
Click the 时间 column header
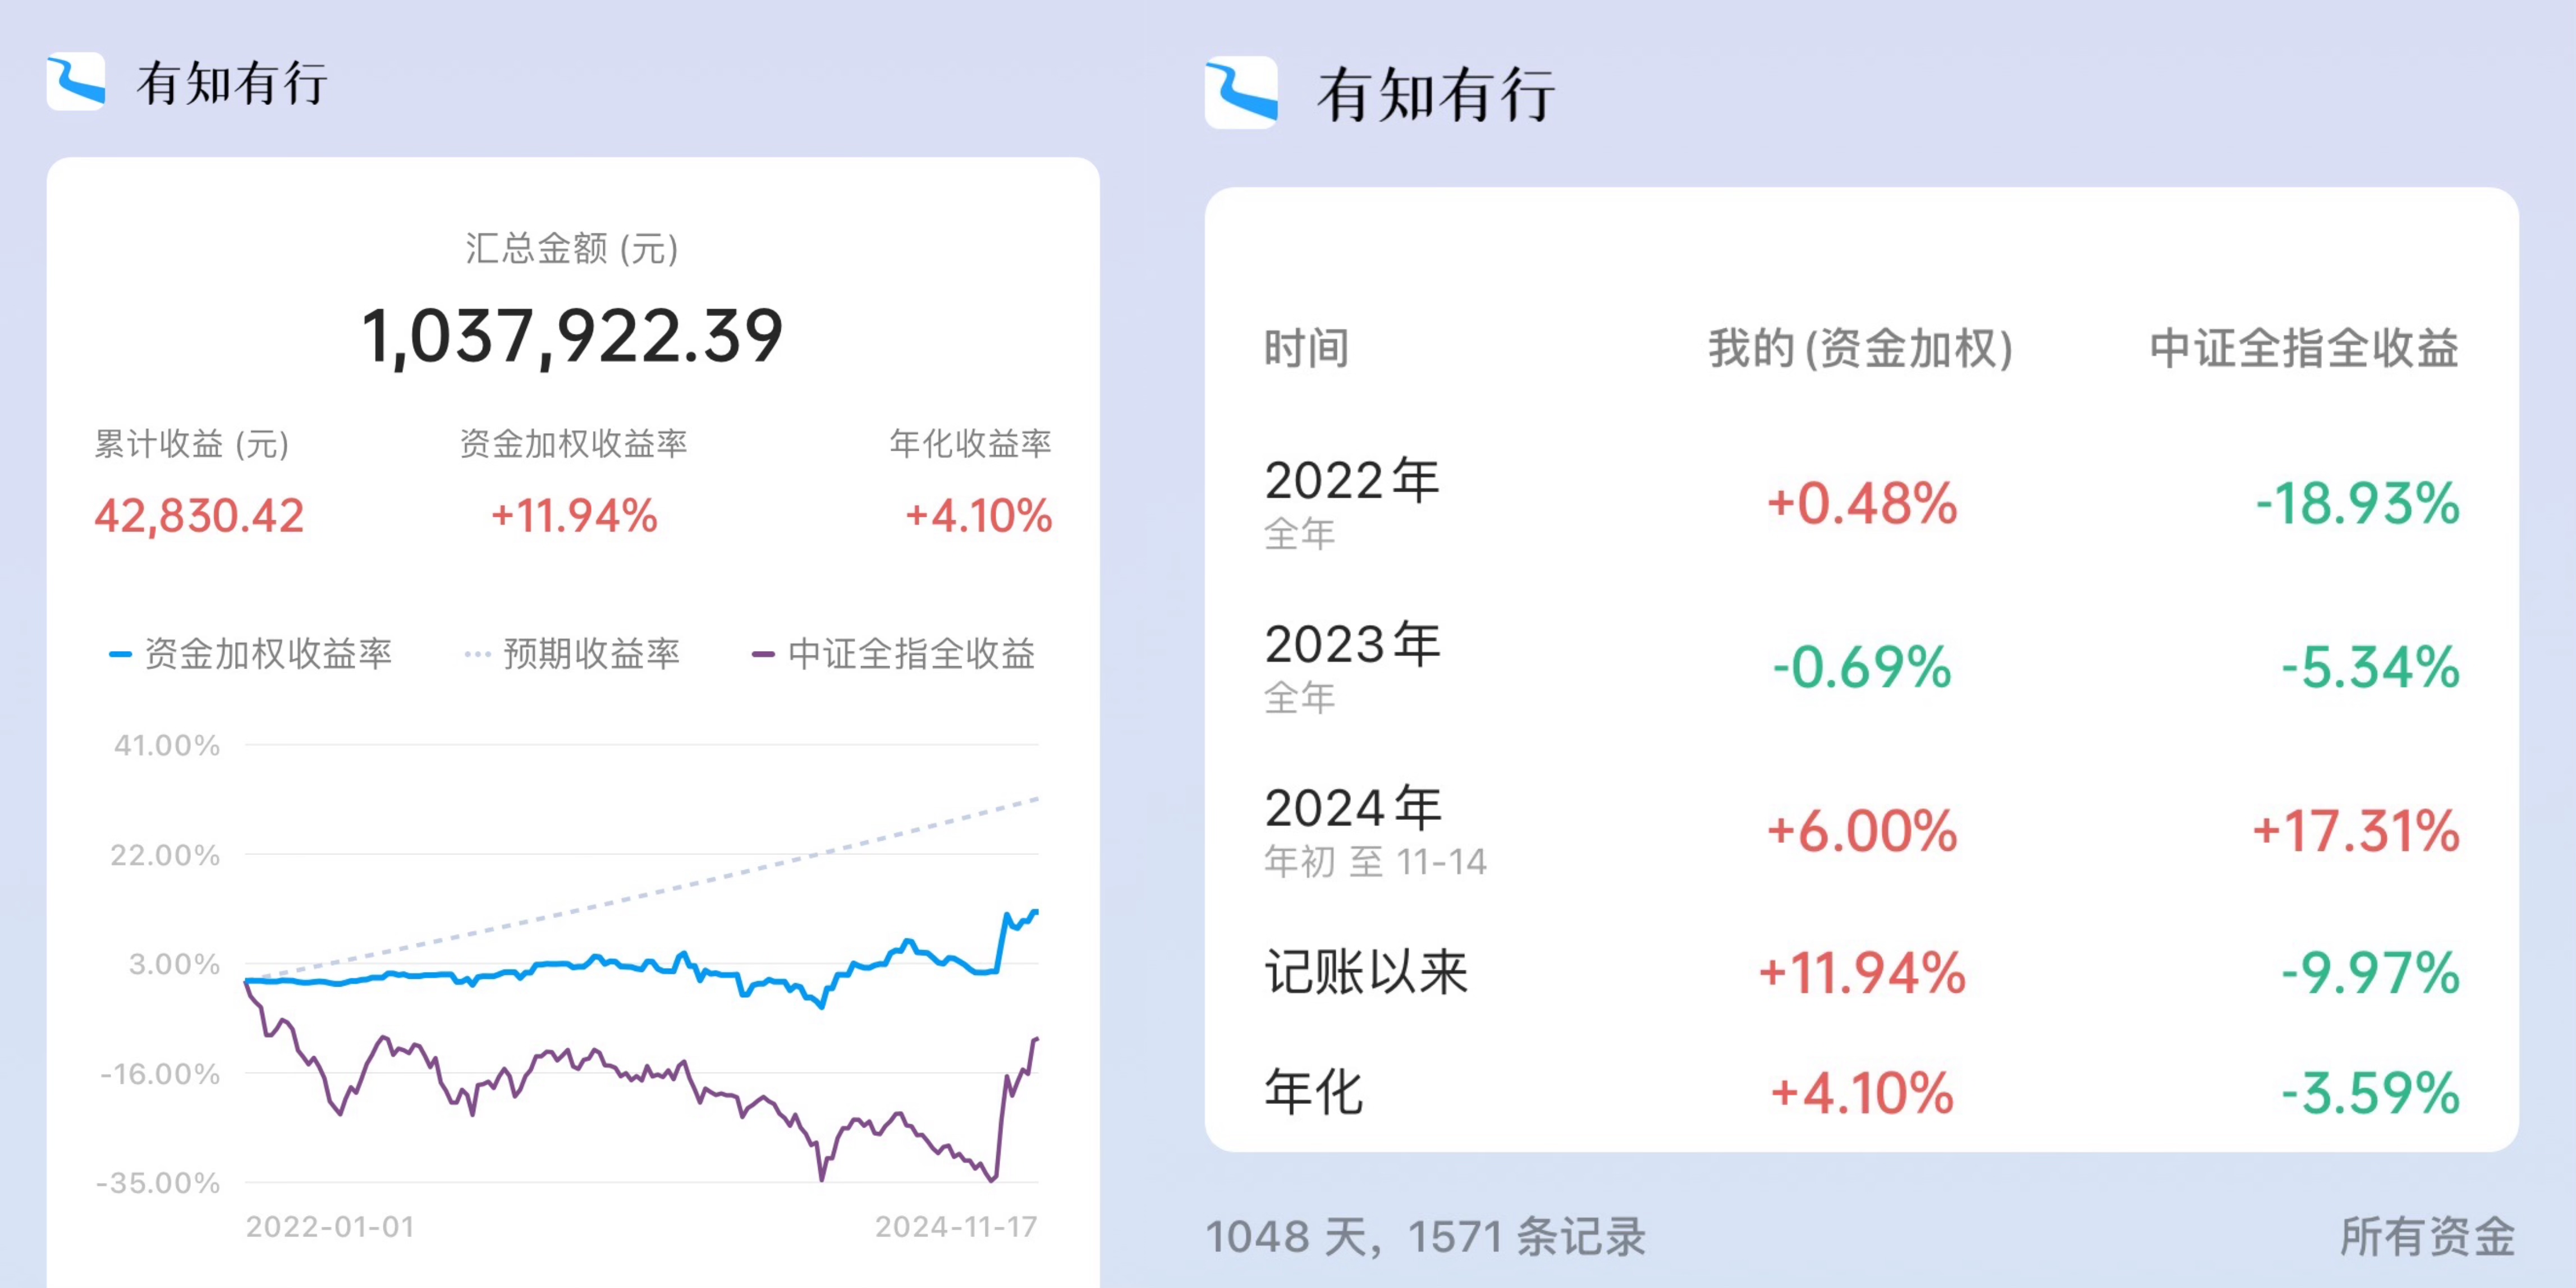click(x=1307, y=349)
